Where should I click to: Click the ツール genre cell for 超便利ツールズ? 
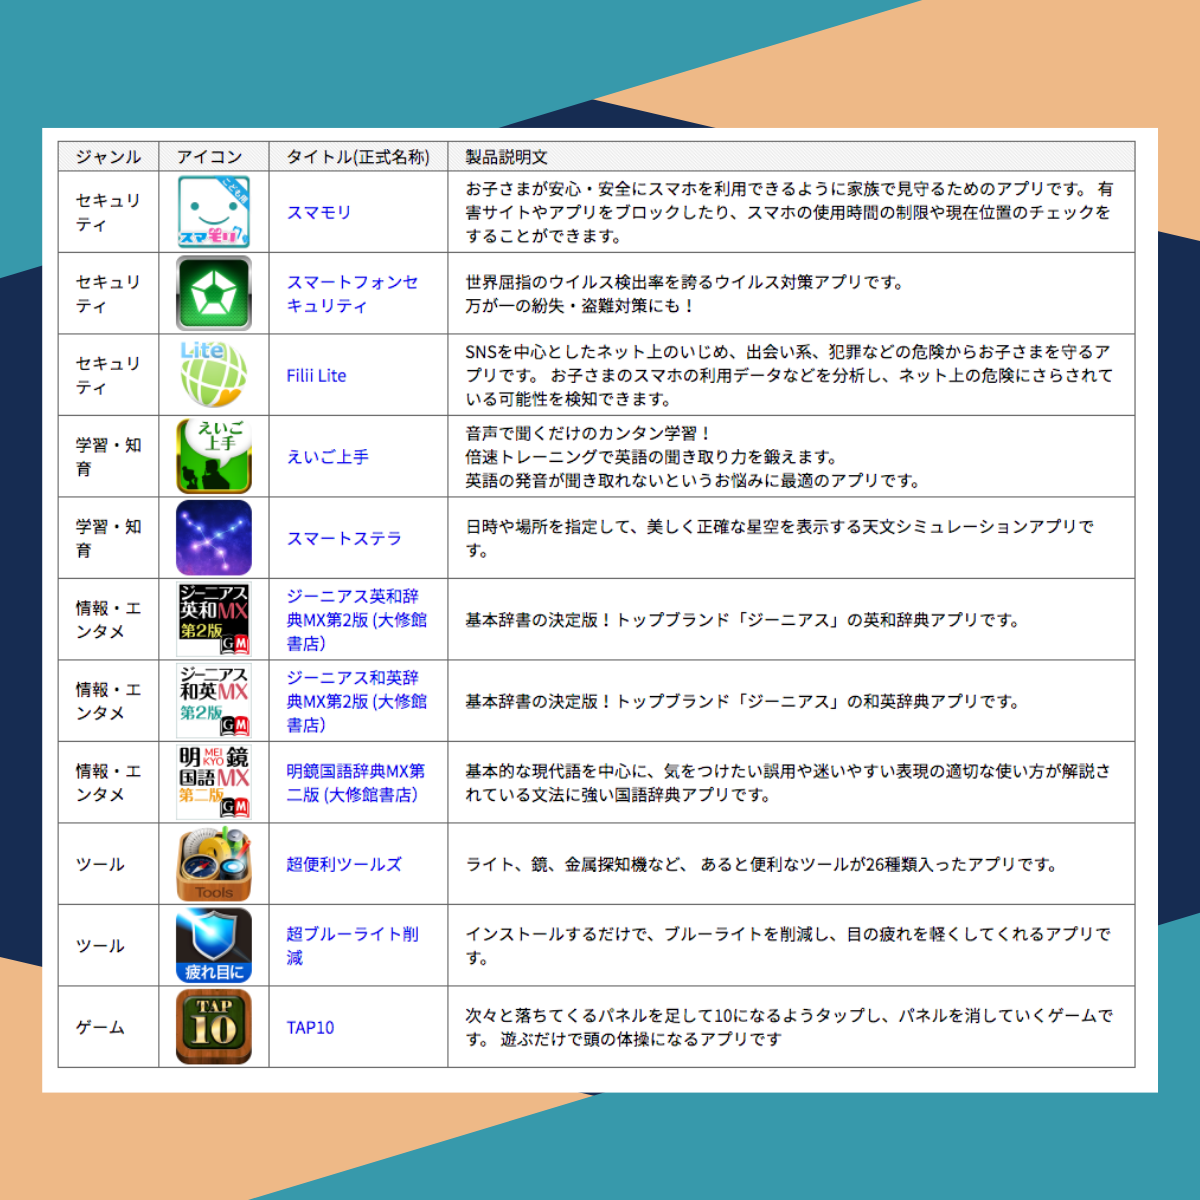pos(108,864)
